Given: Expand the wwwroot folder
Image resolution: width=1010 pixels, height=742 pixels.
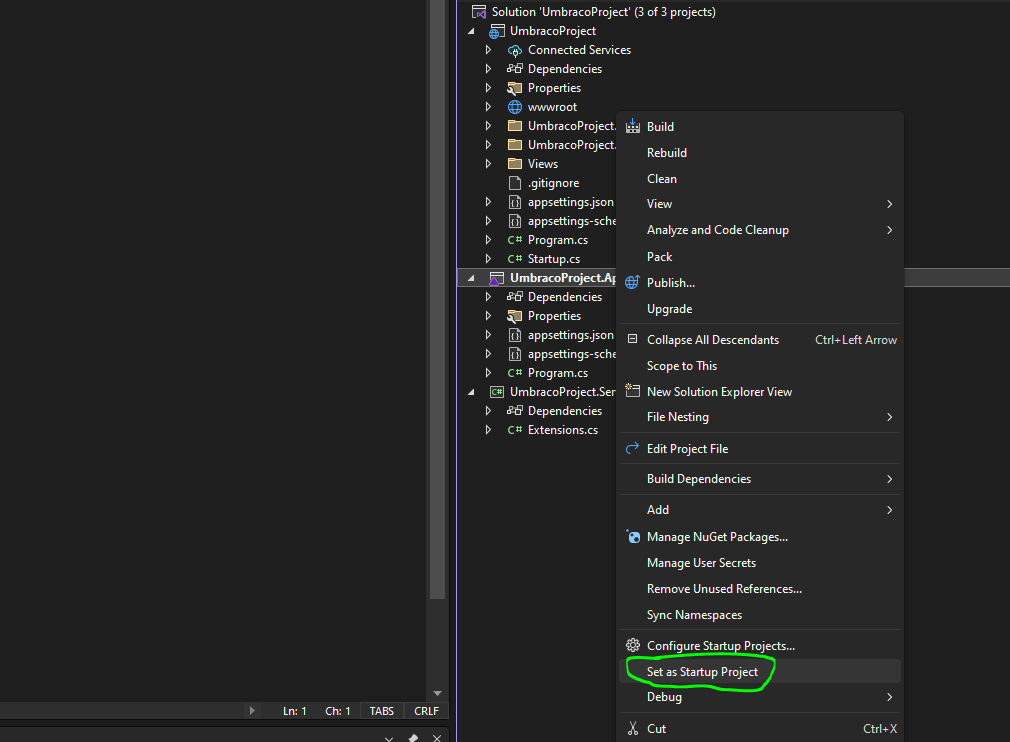Looking at the screenshot, I should tap(488, 106).
